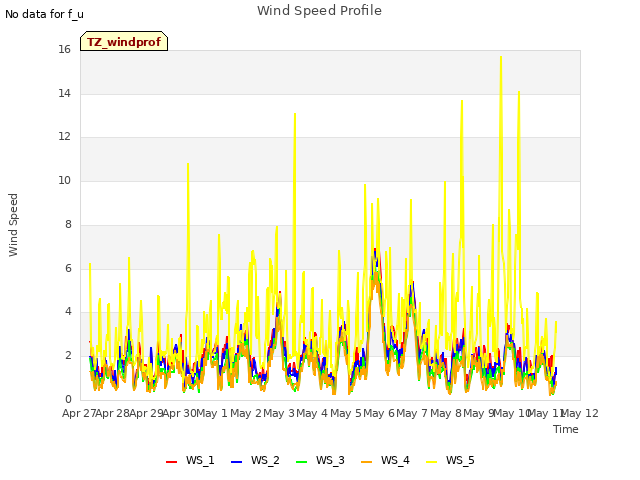The width and height of the screenshot is (640, 480).
Task: Click the y-axis tick value 8
Action: (68, 224)
